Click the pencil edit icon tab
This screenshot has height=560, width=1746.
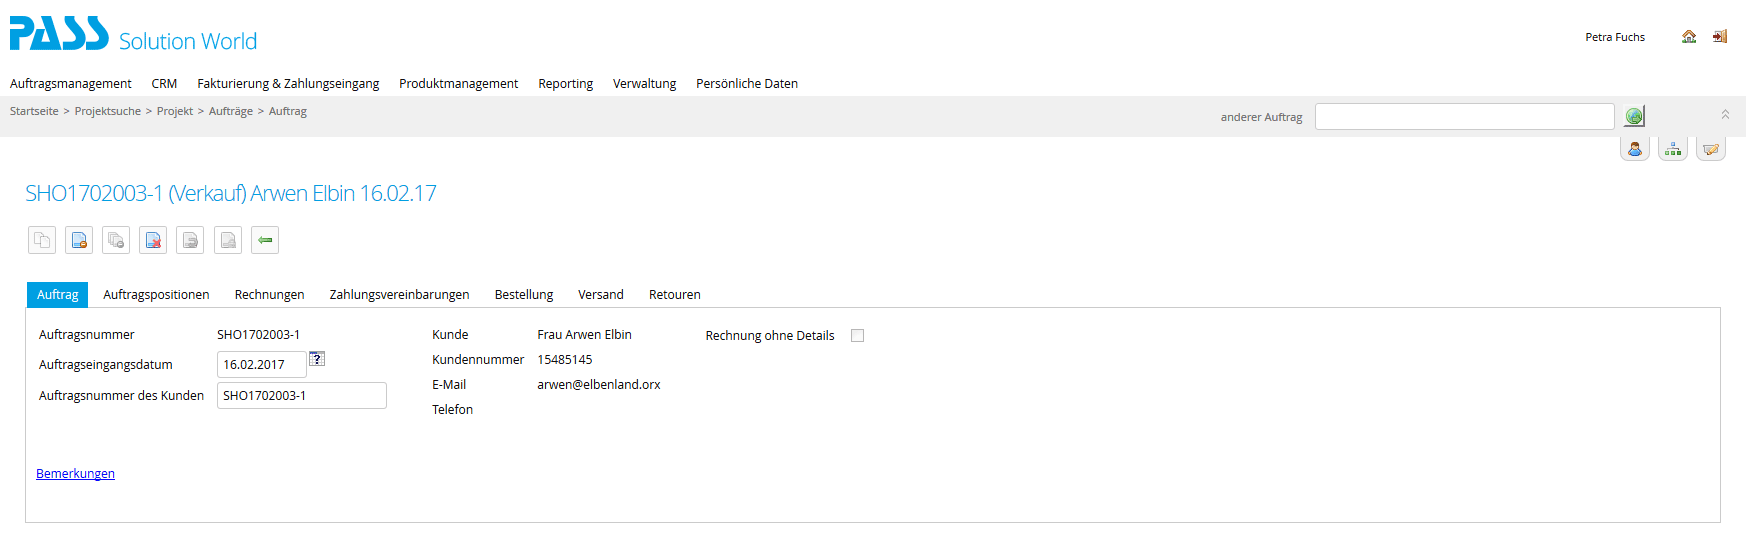[1711, 150]
